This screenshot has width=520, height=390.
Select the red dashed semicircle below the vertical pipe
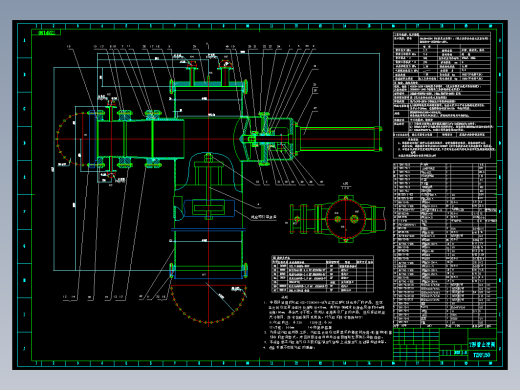coord(209,304)
